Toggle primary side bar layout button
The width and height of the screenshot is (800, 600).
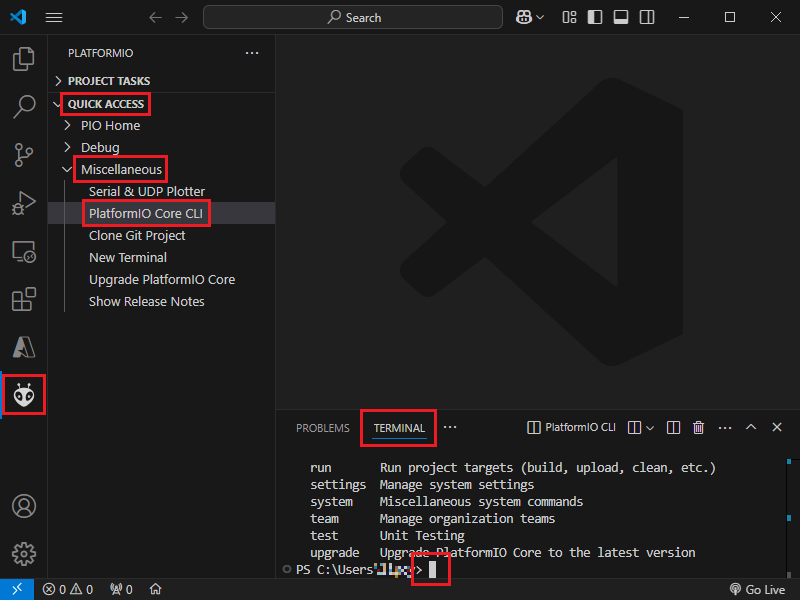coord(595,17)
